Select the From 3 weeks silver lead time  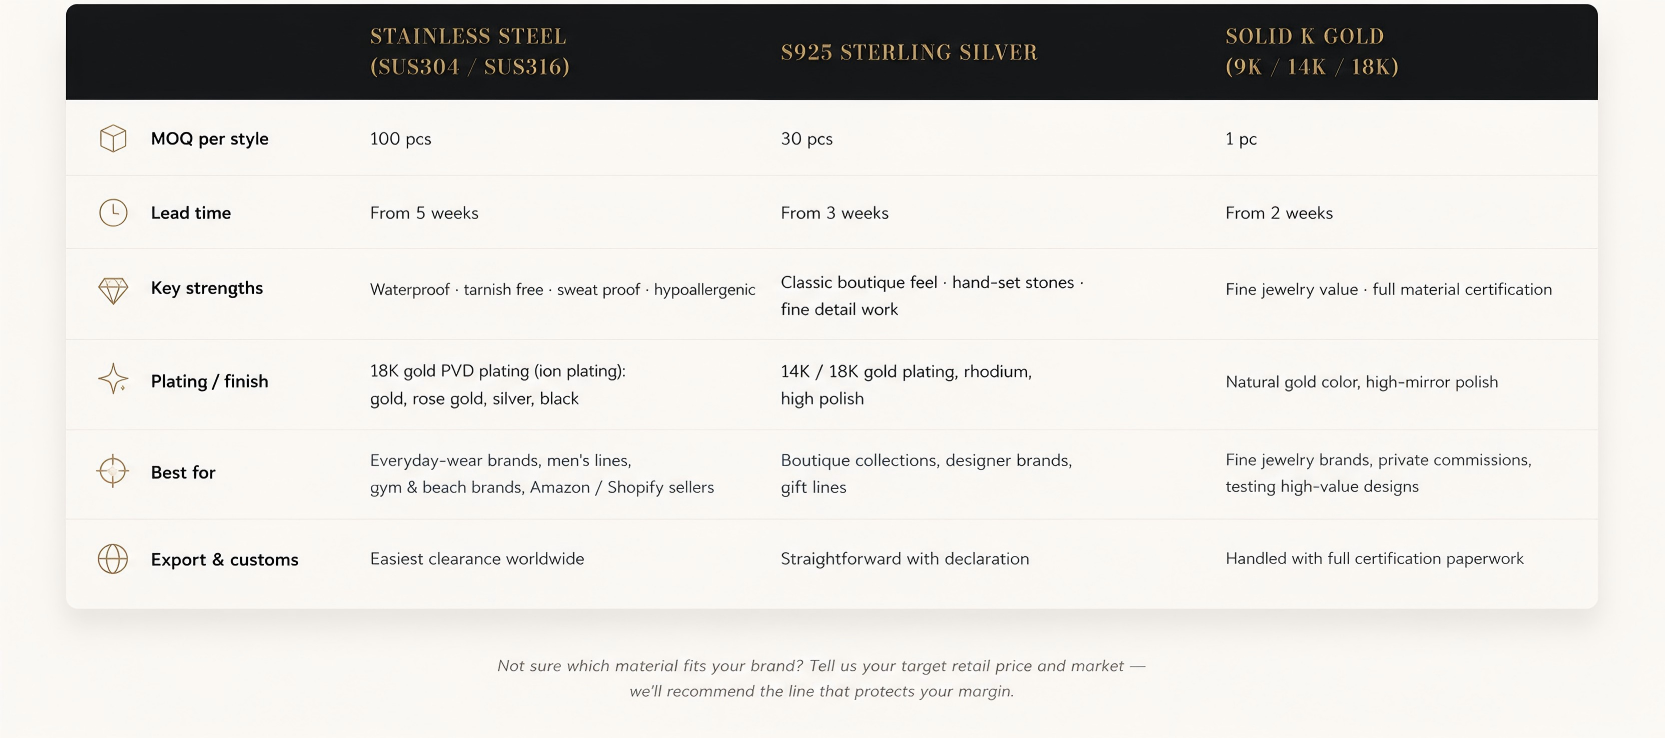click(835, 213)
